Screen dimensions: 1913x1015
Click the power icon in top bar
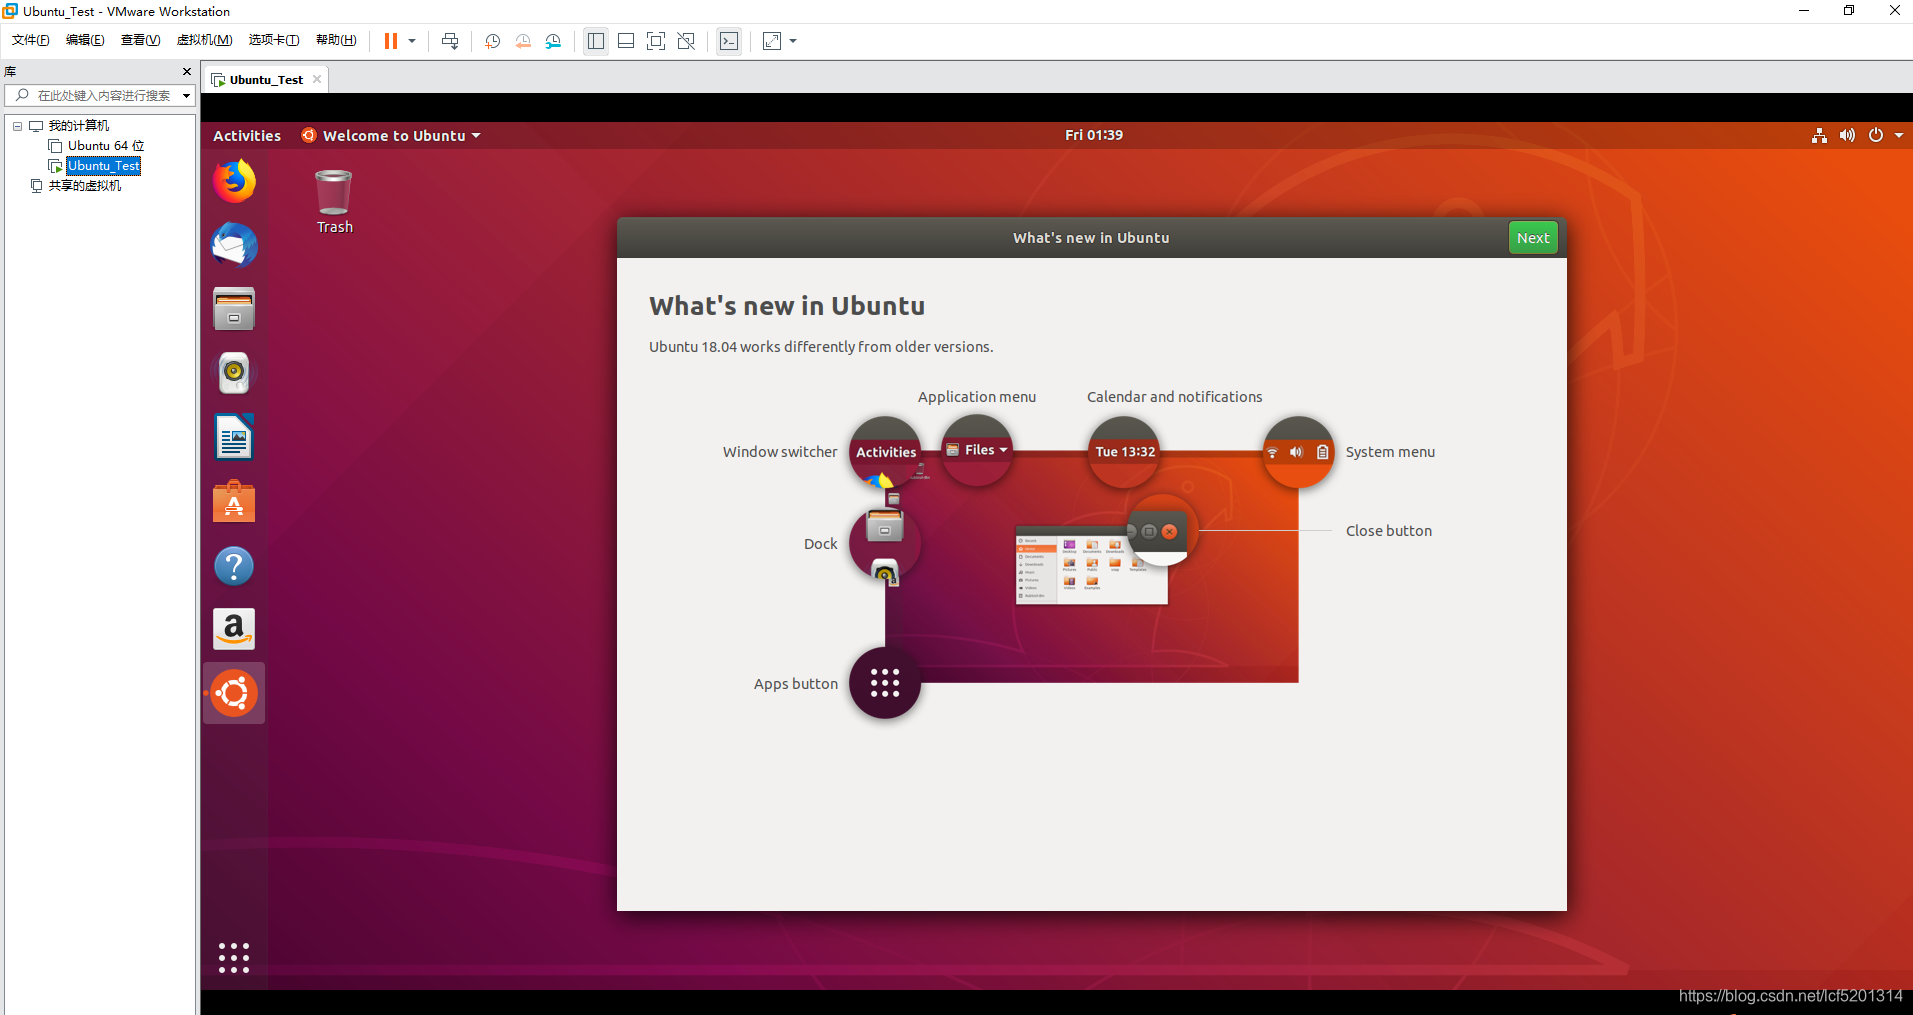(x=1876, y=136)
